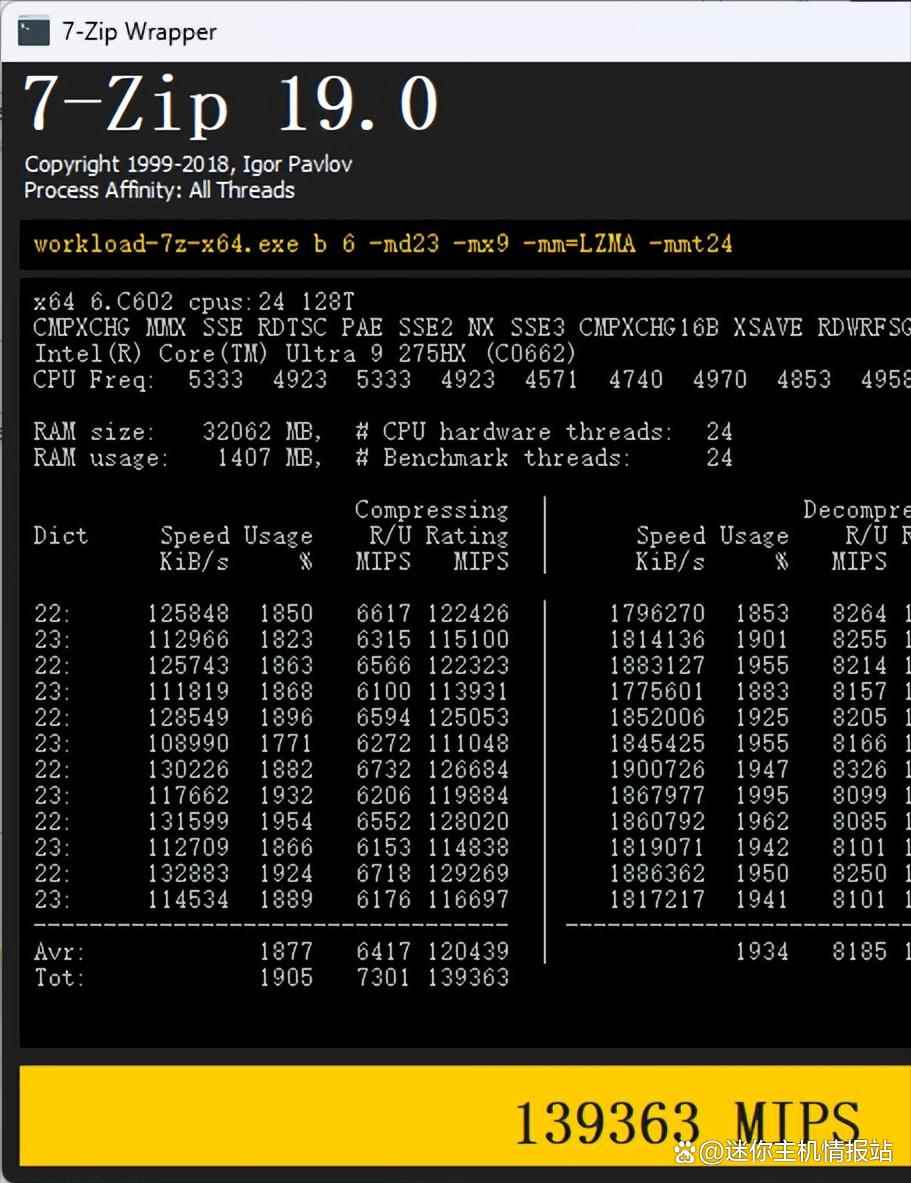
Task: Click compression speed value 108990
Action: (188, 744)
